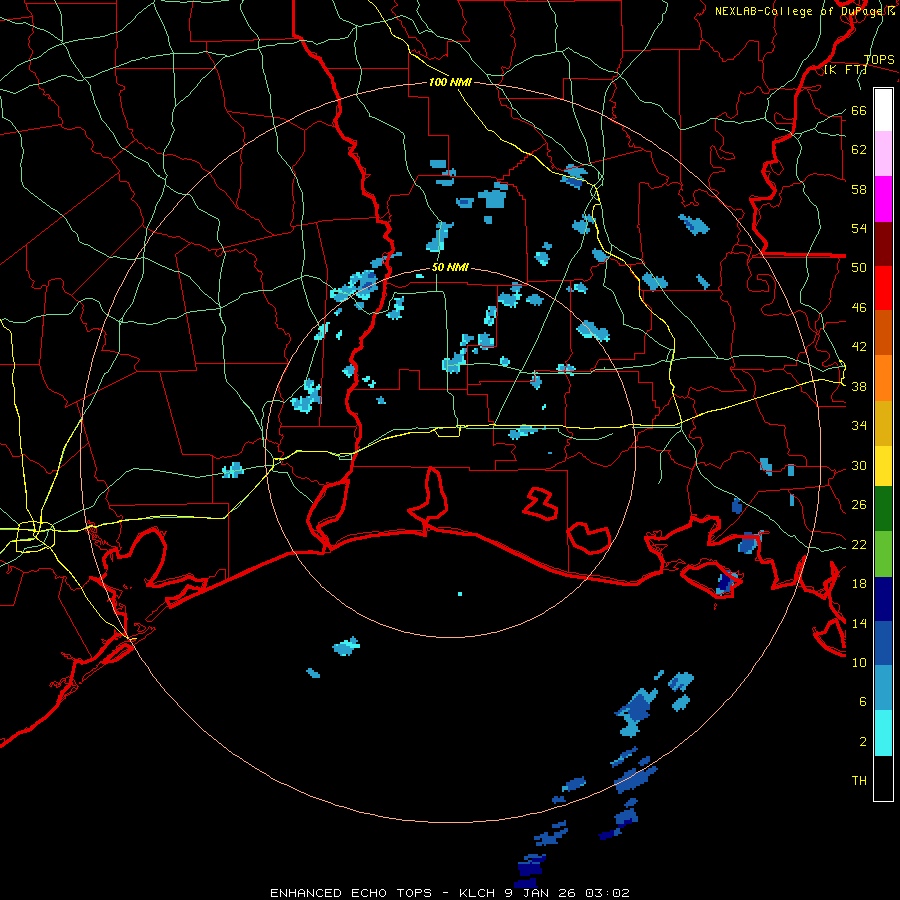
Task: Select the sky blue legend swatch
Action: coord(883,688)
